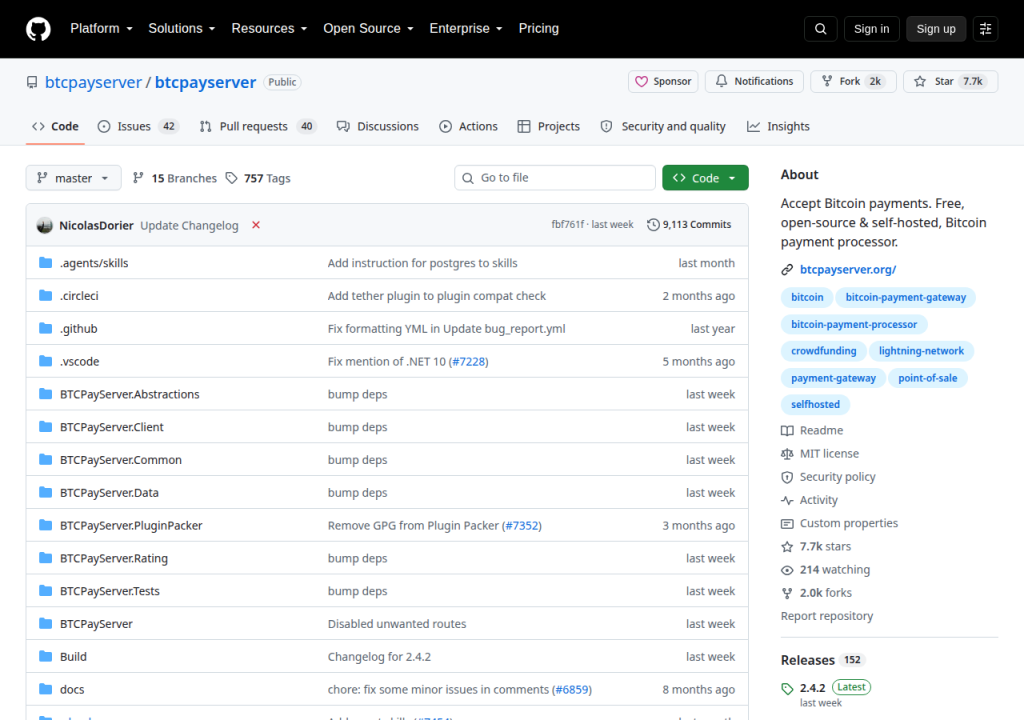Image resolution: width=1024 pixels, height=720 pixels.
Task: Open the btcpayserver.org/ website link
Action: point(848,270)
